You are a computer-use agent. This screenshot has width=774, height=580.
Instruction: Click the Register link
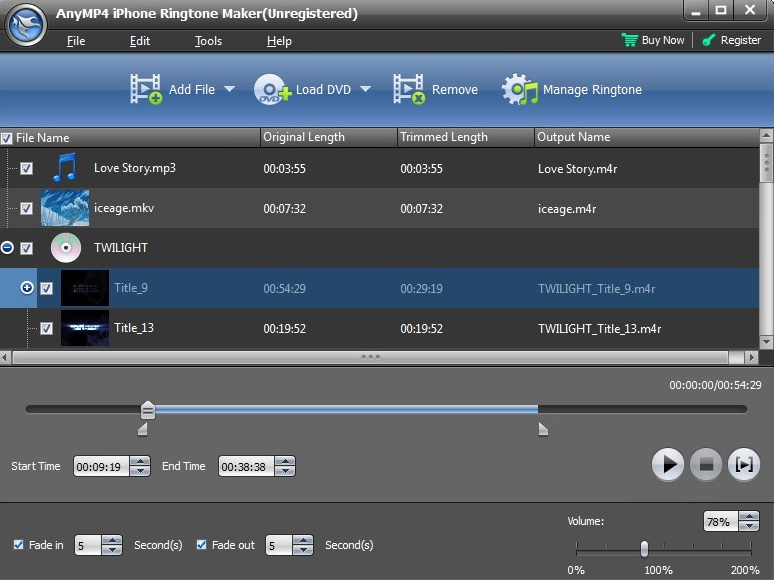point(740,40)
